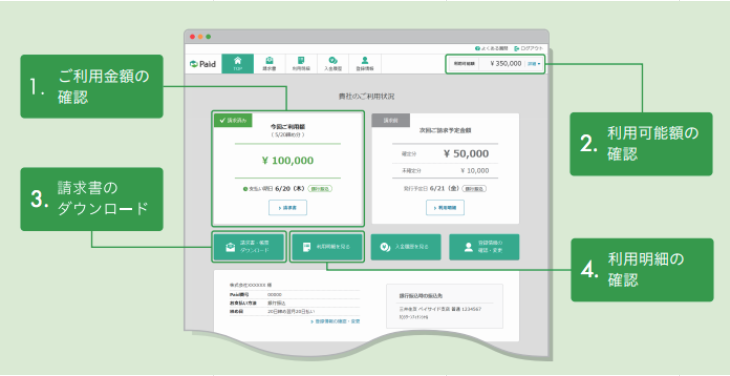Click the 次回ご請求予定金額 card title

[x=445, y=131]
